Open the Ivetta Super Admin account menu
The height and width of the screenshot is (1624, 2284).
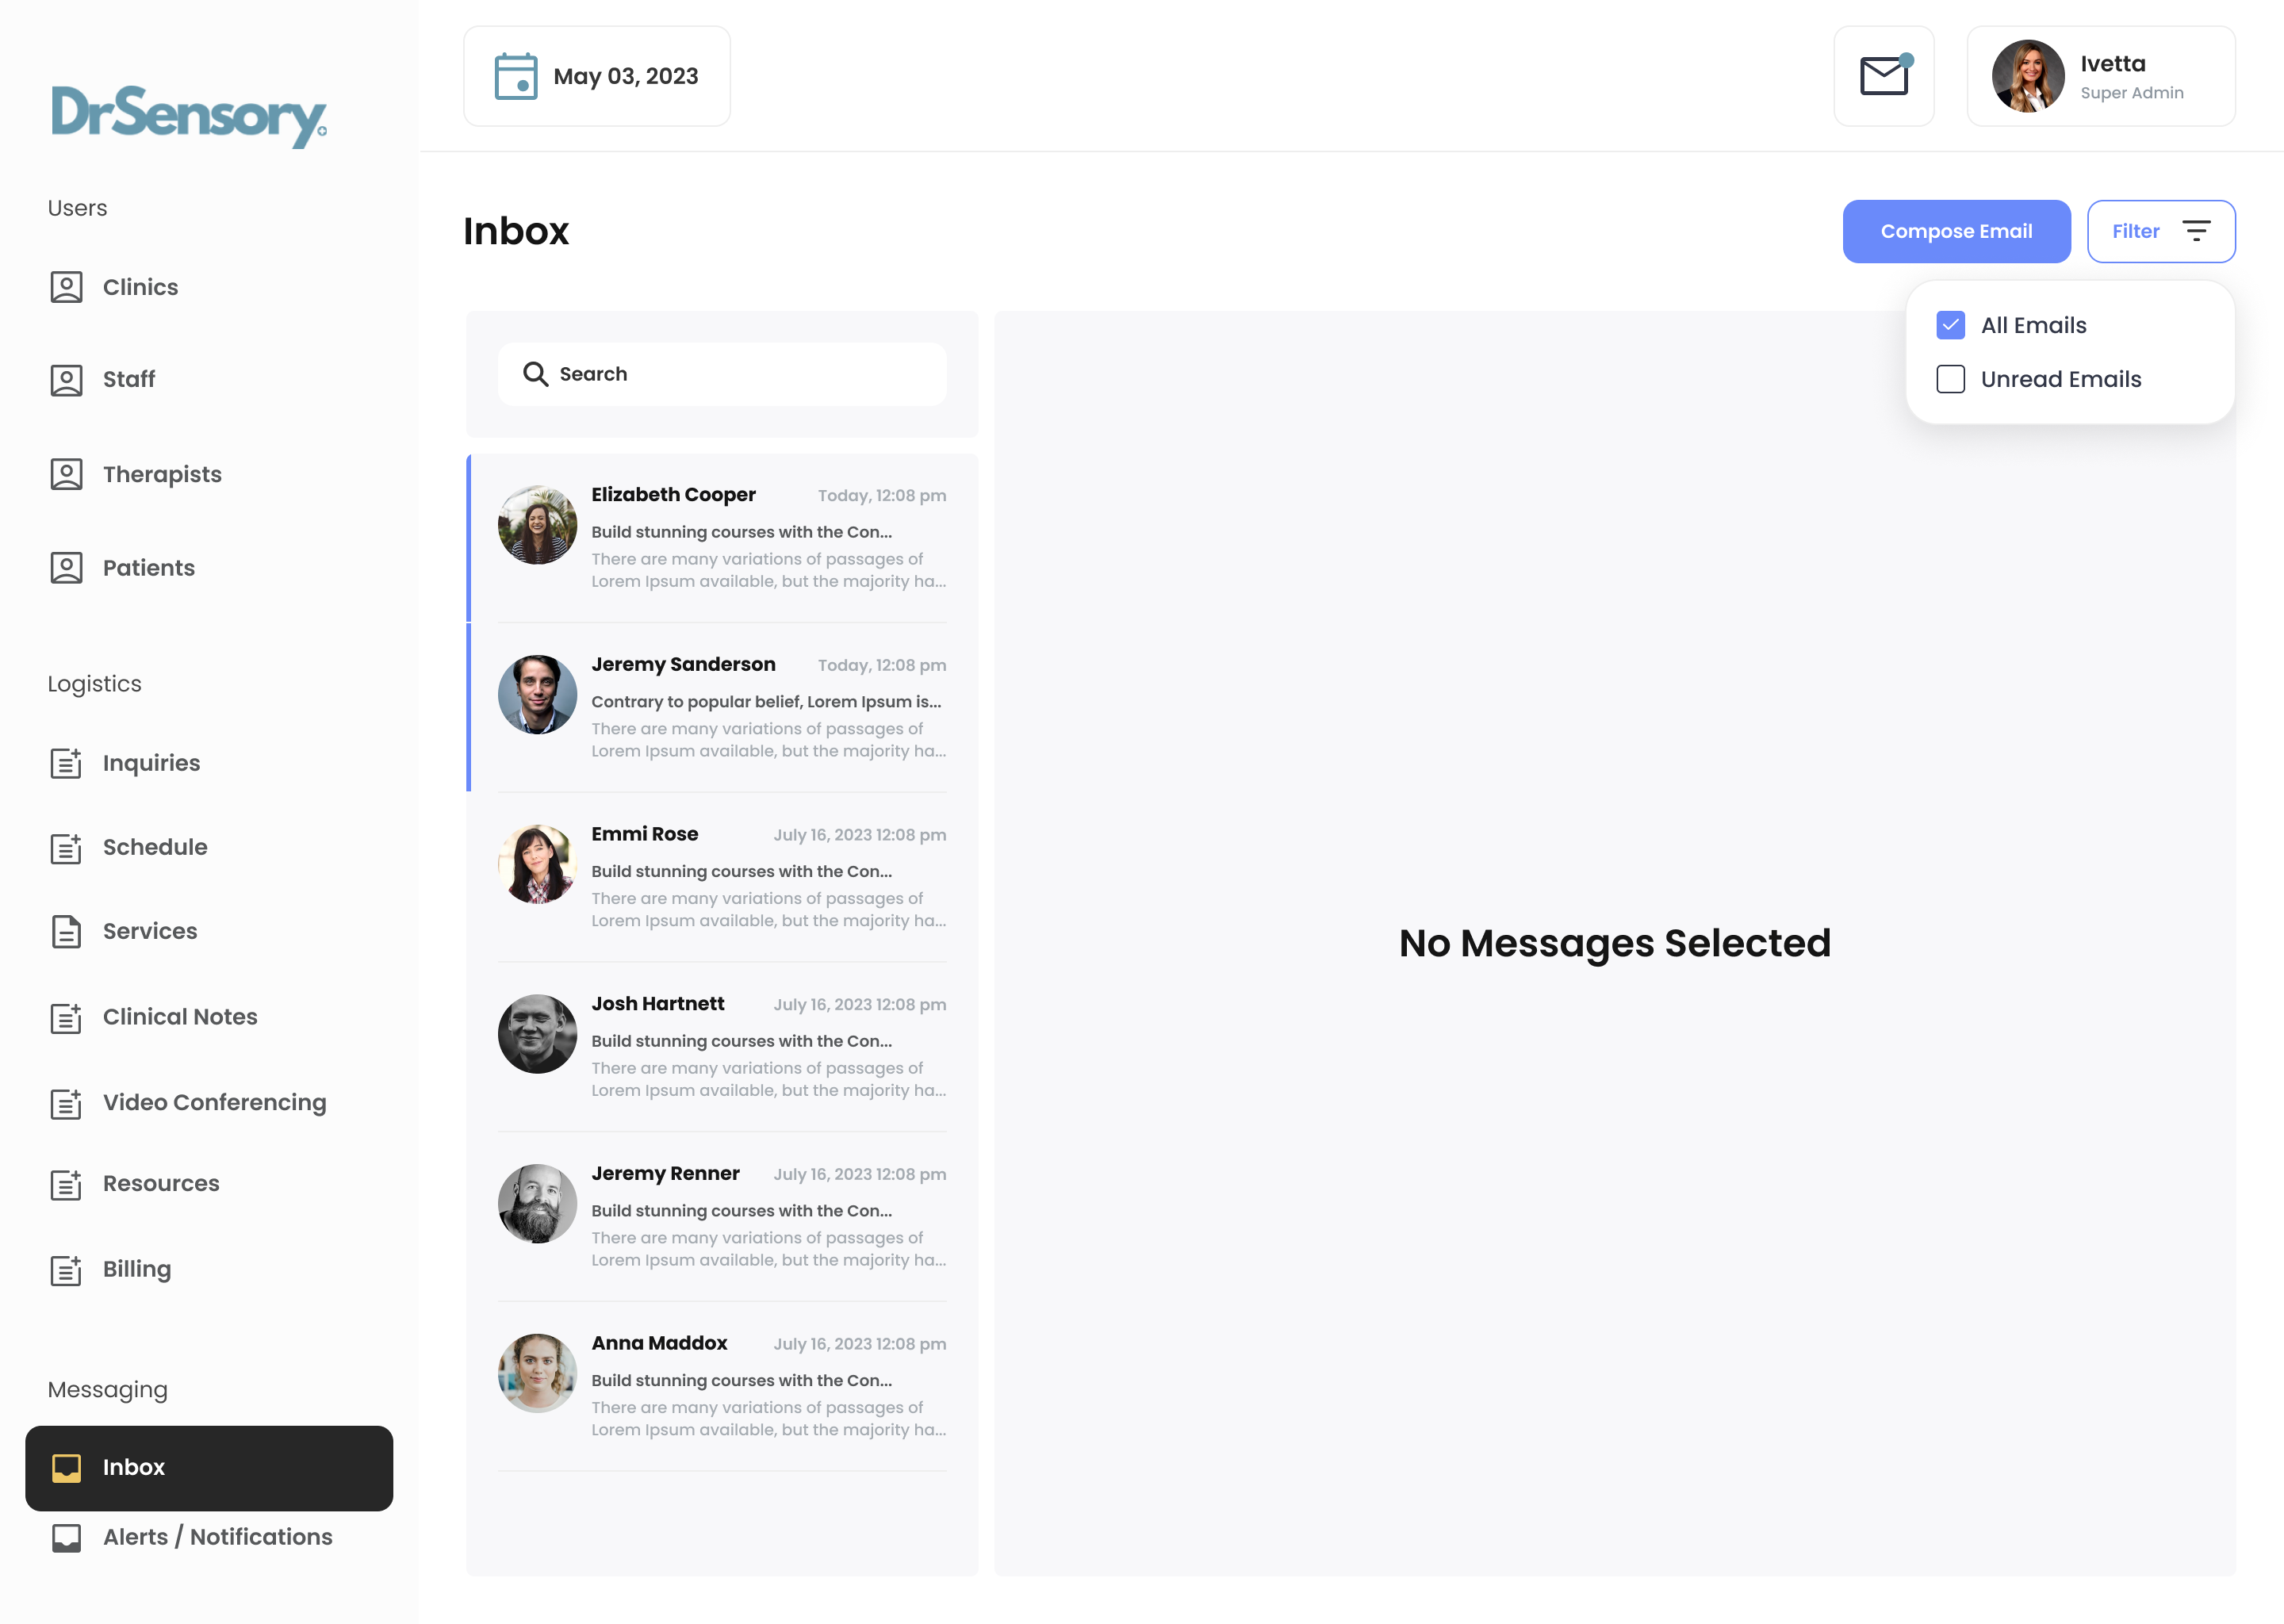(x=2101, y=76)
